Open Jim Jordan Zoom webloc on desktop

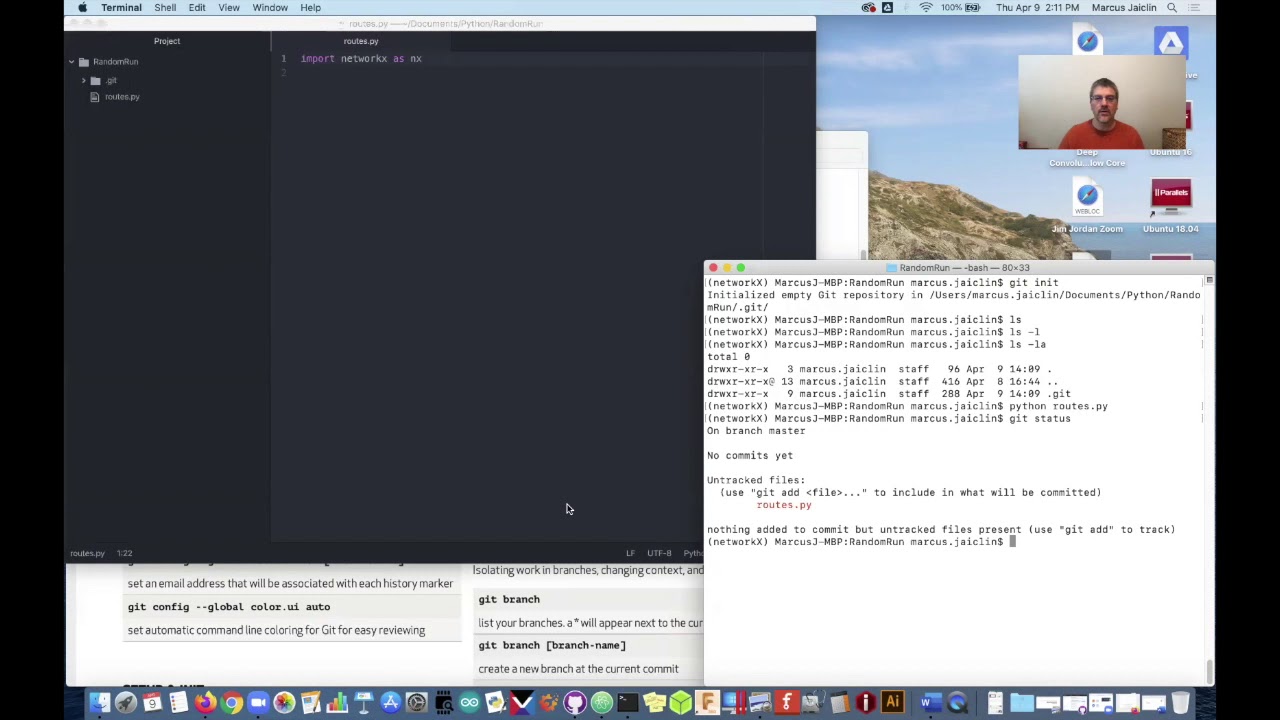(x=1087, y=205)
